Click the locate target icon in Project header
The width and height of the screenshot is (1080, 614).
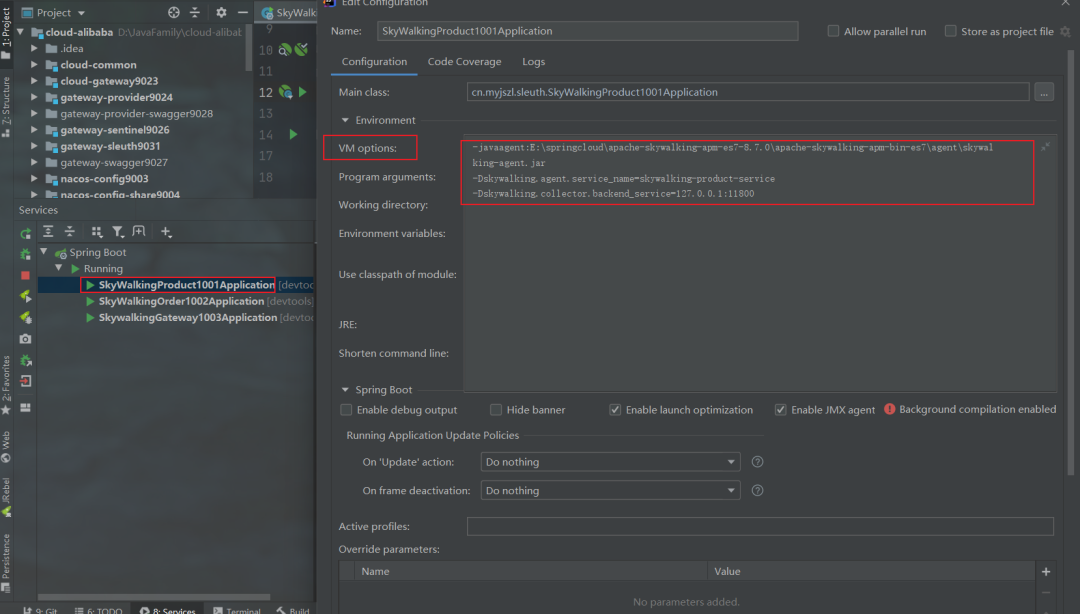pyautogui.click(x=174, y=12)
